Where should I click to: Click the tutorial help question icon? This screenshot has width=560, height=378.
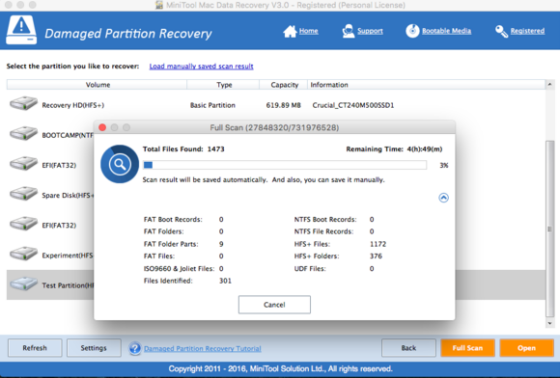135,348
